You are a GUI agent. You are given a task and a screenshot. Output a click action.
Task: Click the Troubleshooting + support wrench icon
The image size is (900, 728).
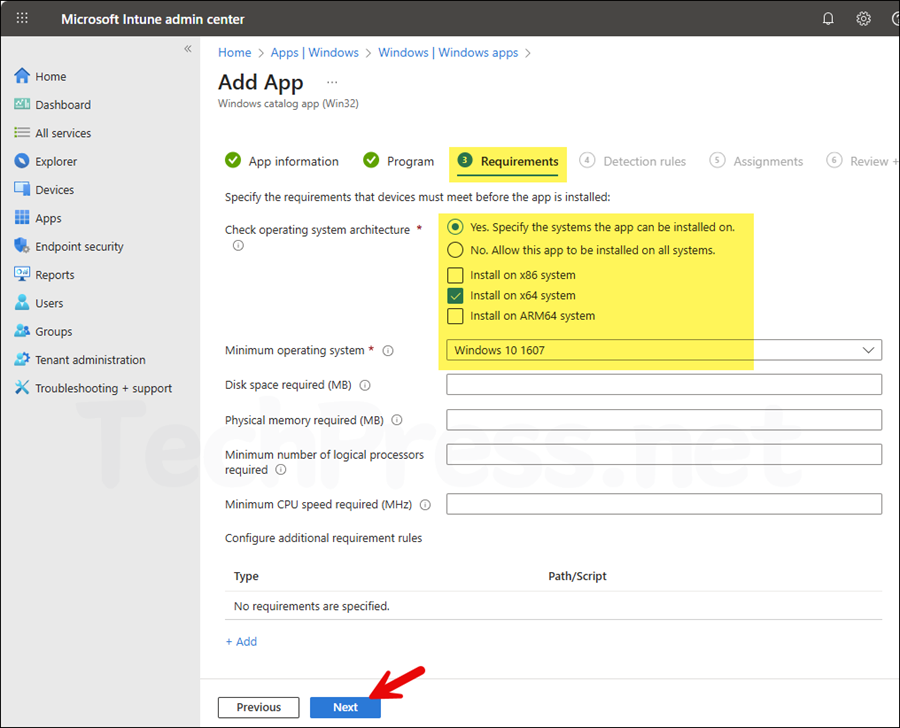pos(22,388)
